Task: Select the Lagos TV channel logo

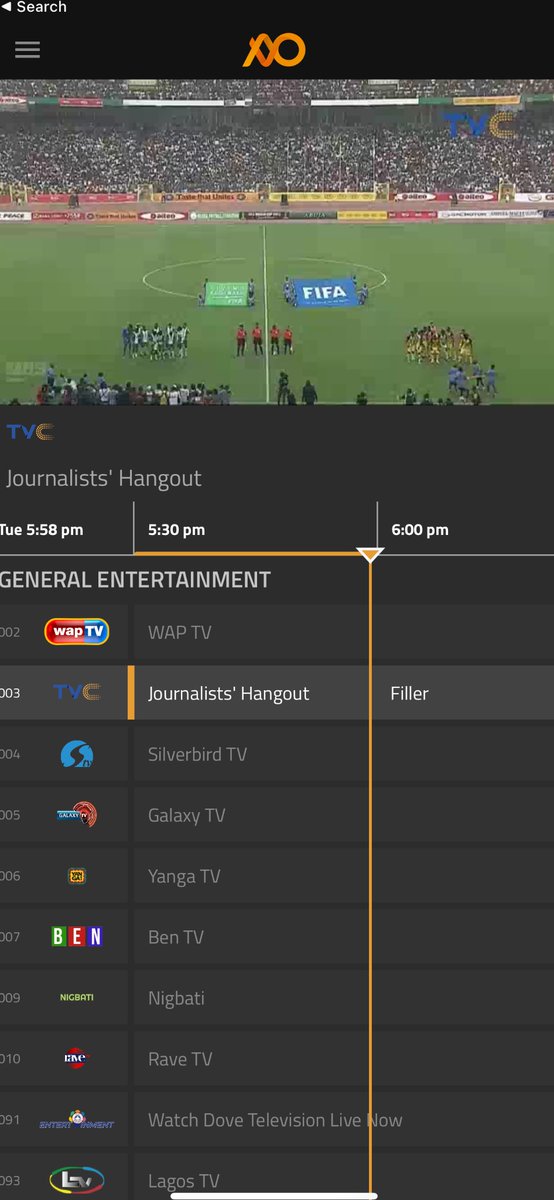Action: (77, 1181)
